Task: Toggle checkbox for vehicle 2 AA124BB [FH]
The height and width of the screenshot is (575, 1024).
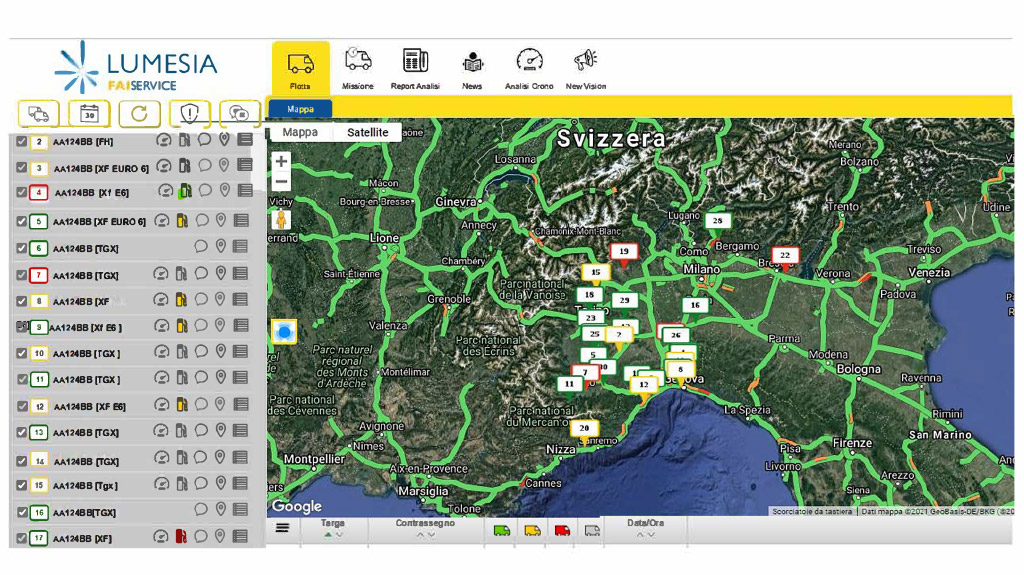Action: [22, 141]
